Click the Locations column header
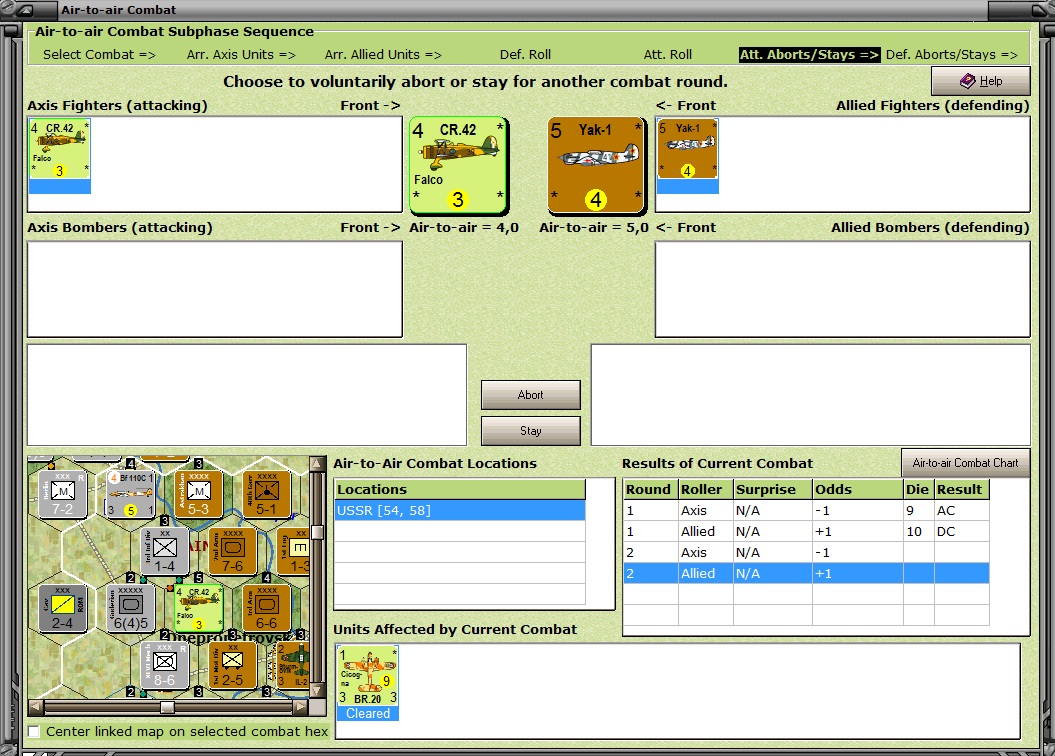The width and height of the screenshot is (1055, 756). coord(460,489)
